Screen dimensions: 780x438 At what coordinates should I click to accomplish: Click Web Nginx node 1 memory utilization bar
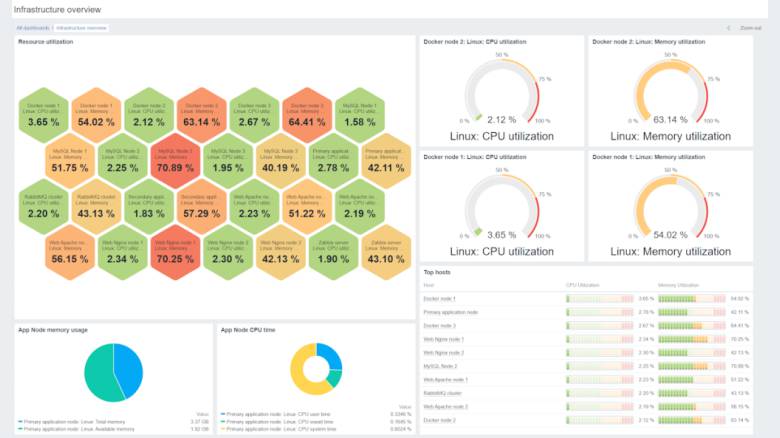tap(692, 339)
